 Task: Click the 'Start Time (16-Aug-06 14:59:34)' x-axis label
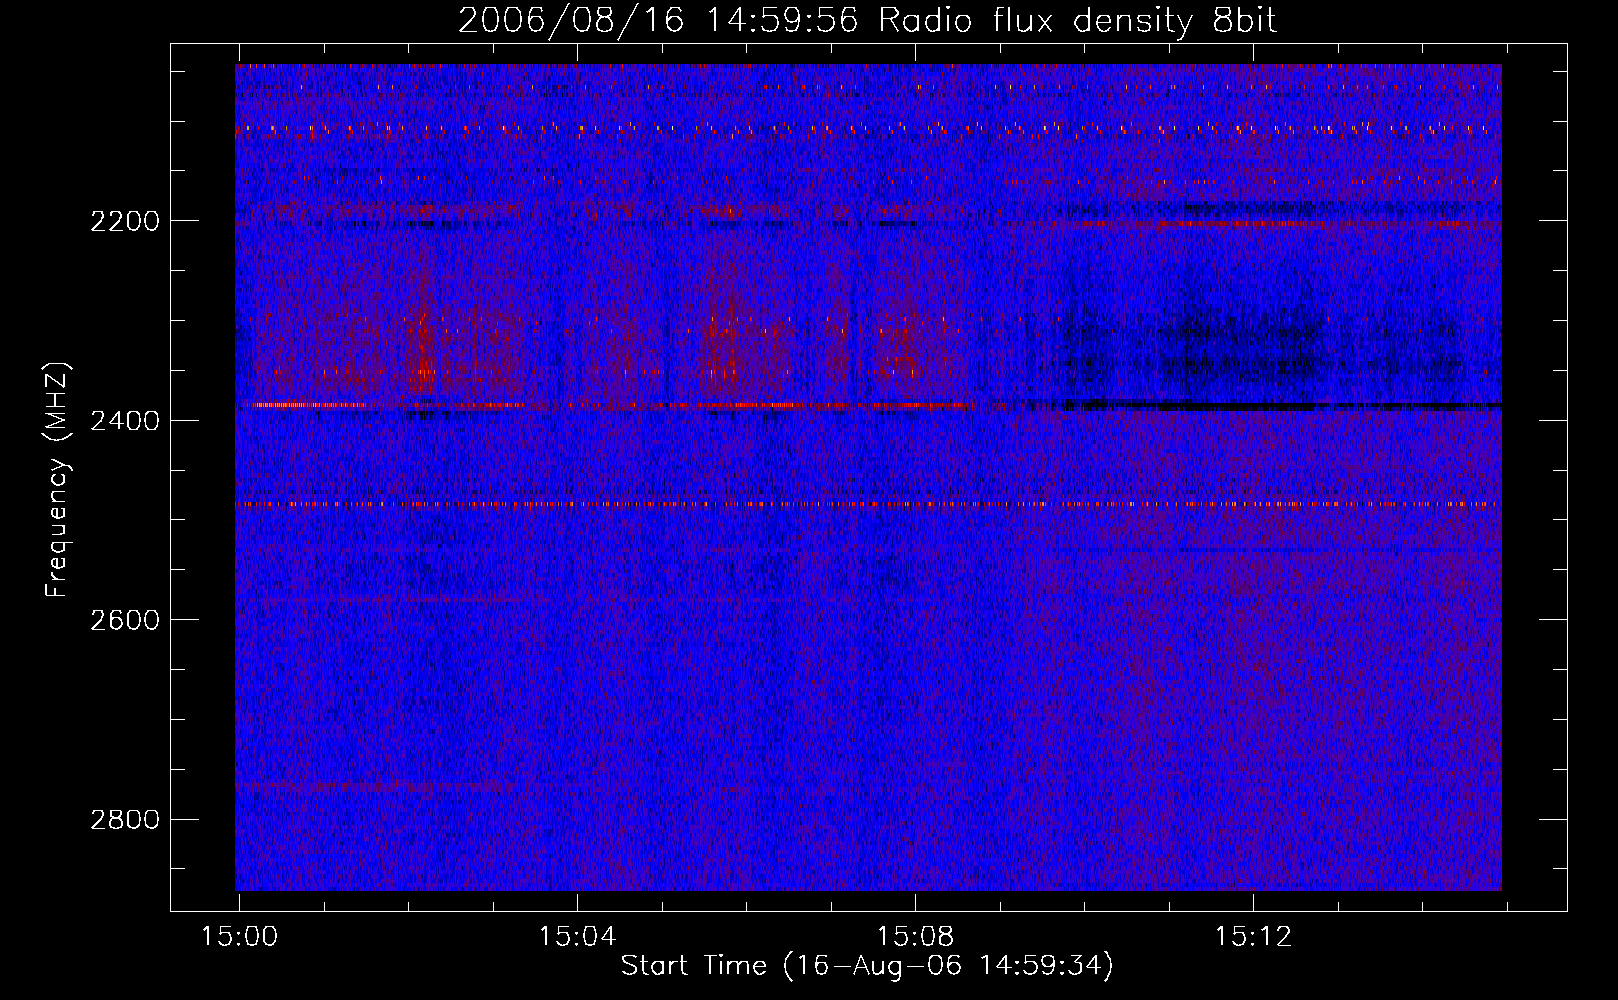click(x=867, y=966)
